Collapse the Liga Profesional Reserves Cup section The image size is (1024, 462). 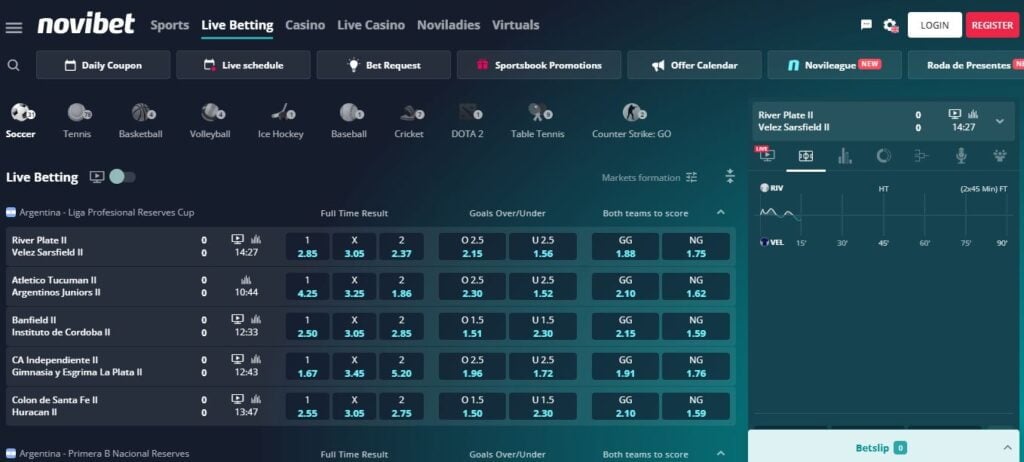pyautogui.click(x=720, y=212)
